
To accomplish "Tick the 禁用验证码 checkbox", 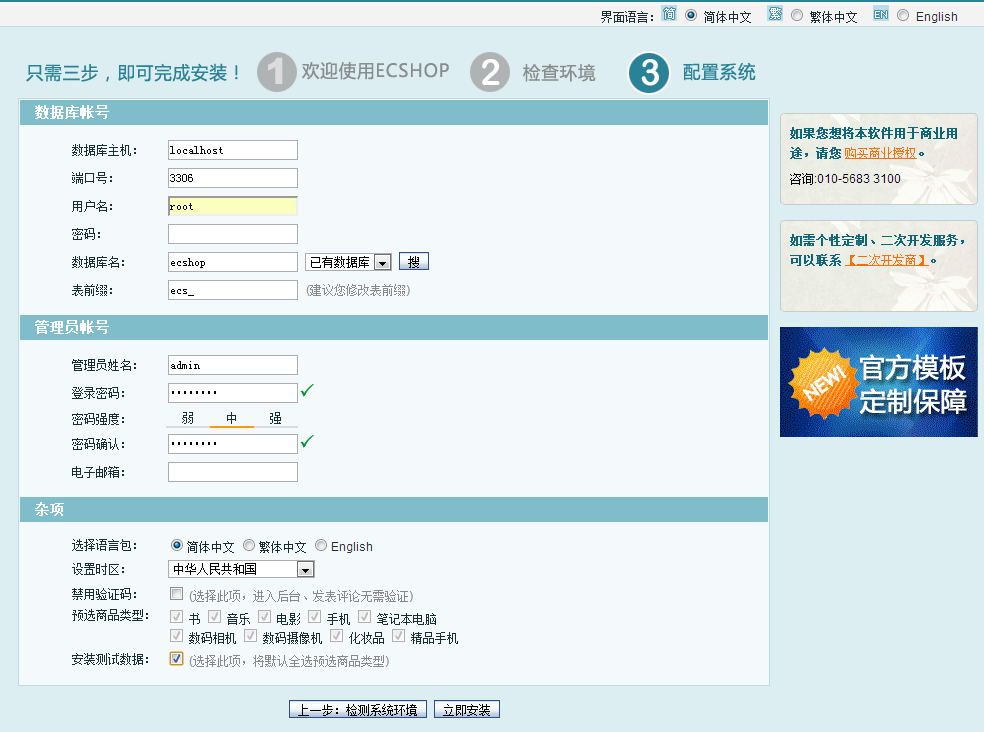I will (176, 593).
